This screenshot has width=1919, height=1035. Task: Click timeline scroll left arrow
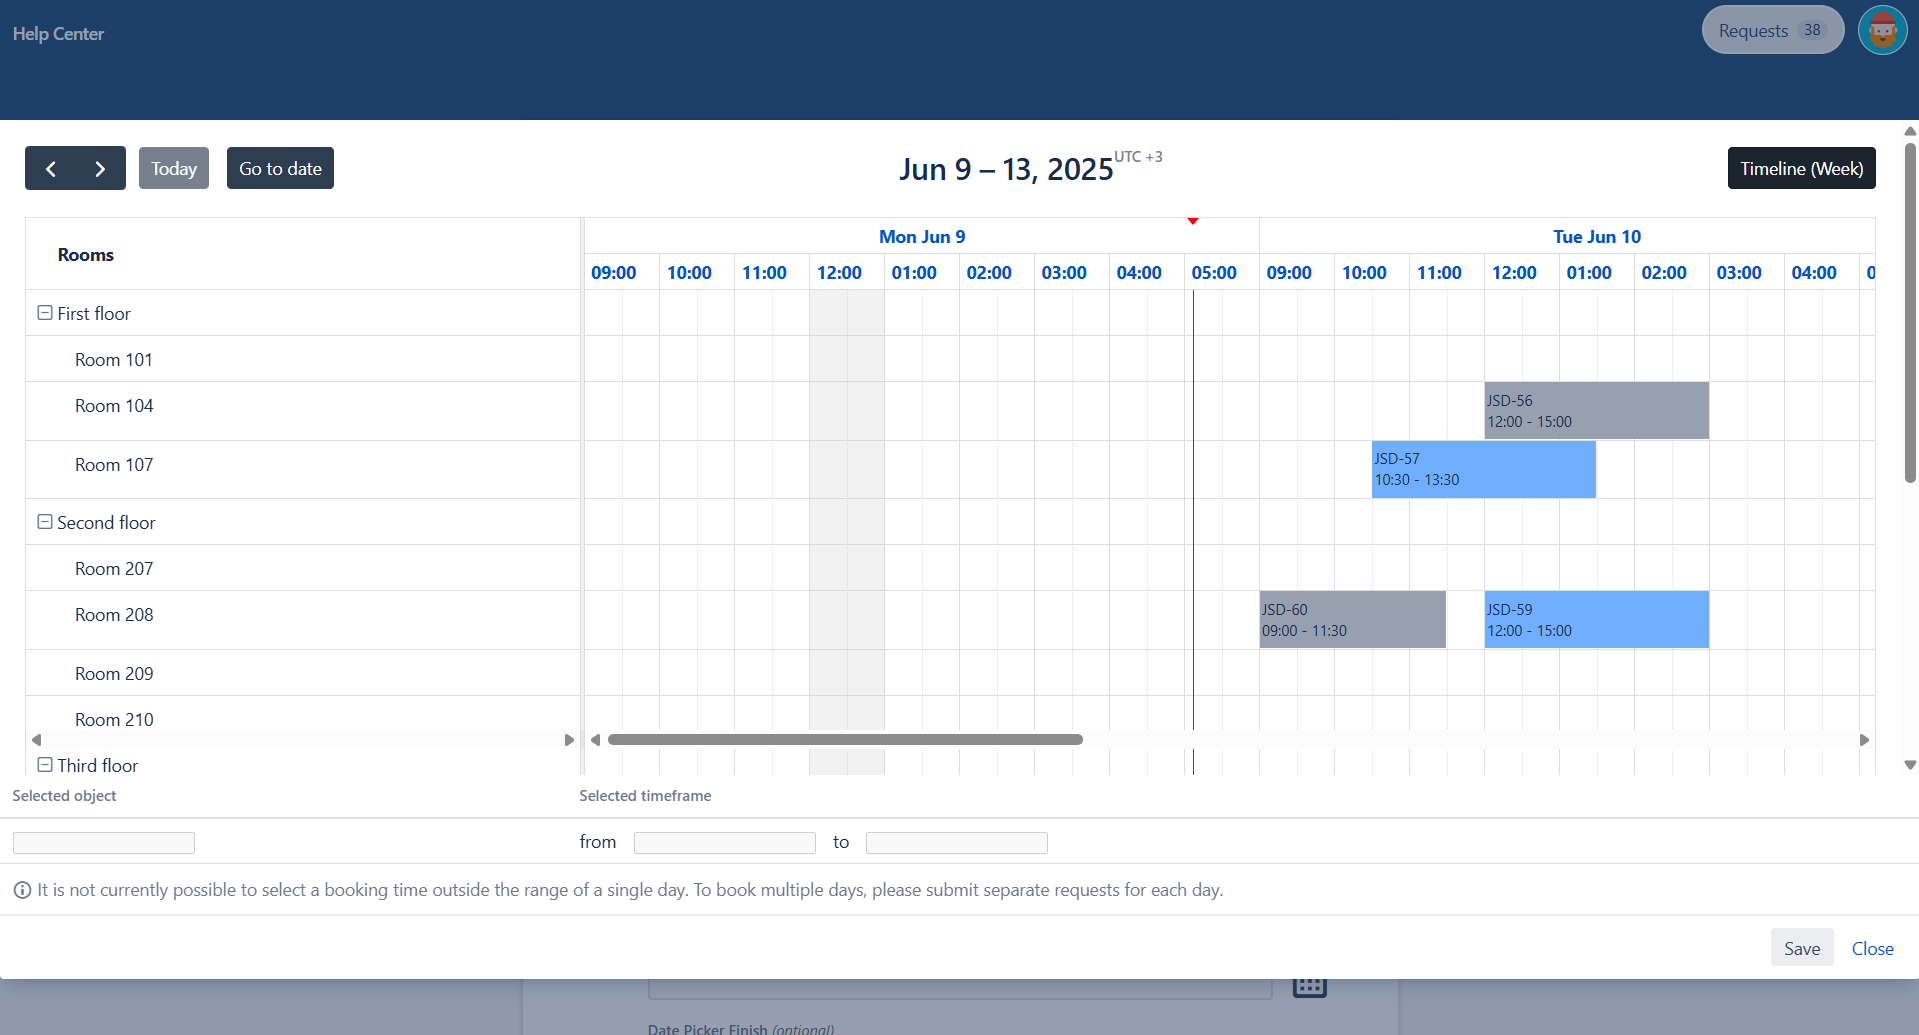(595, 740)
